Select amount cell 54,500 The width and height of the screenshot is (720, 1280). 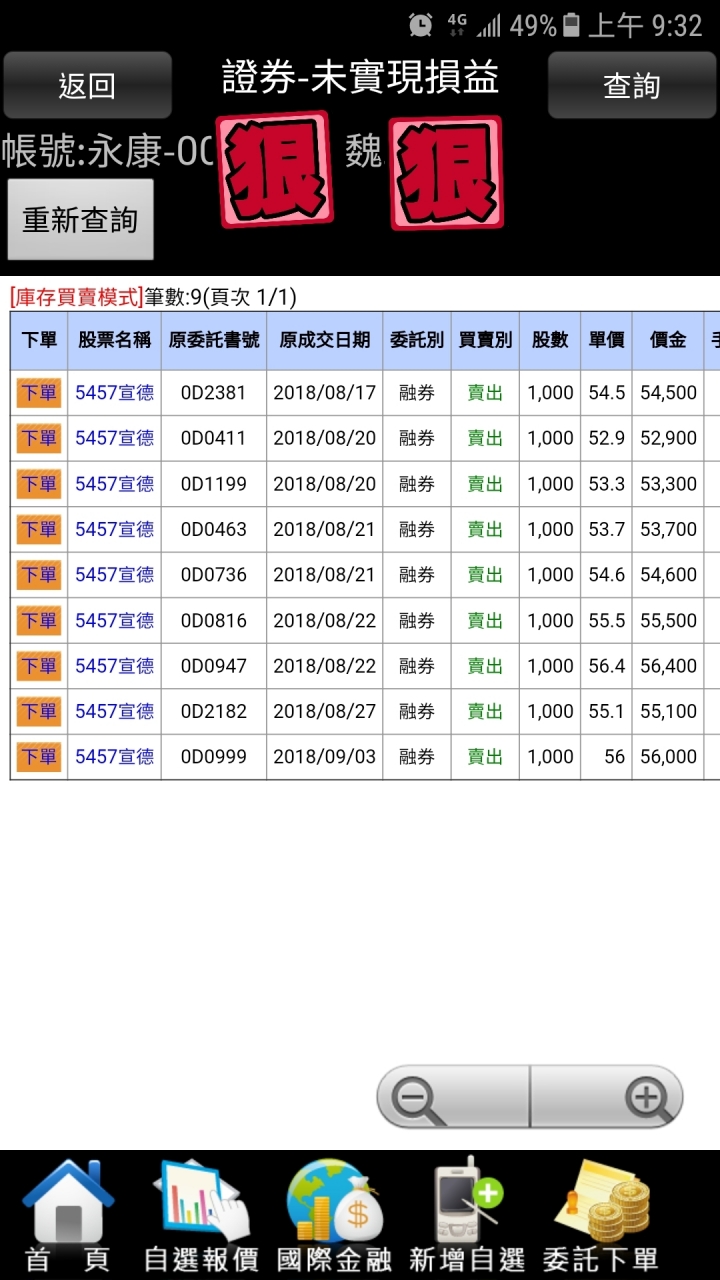click(x=669, y=393)
